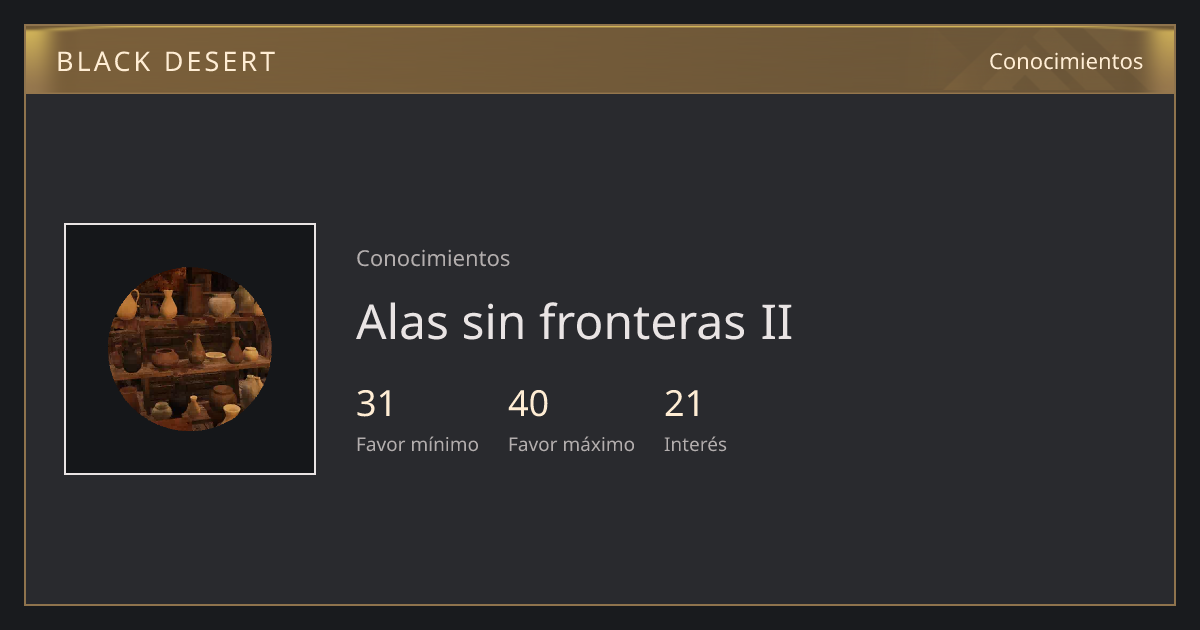Select the minimum favor value 31
The height and width of the screenshot is (630, 1200).
[x=376, y=404]
